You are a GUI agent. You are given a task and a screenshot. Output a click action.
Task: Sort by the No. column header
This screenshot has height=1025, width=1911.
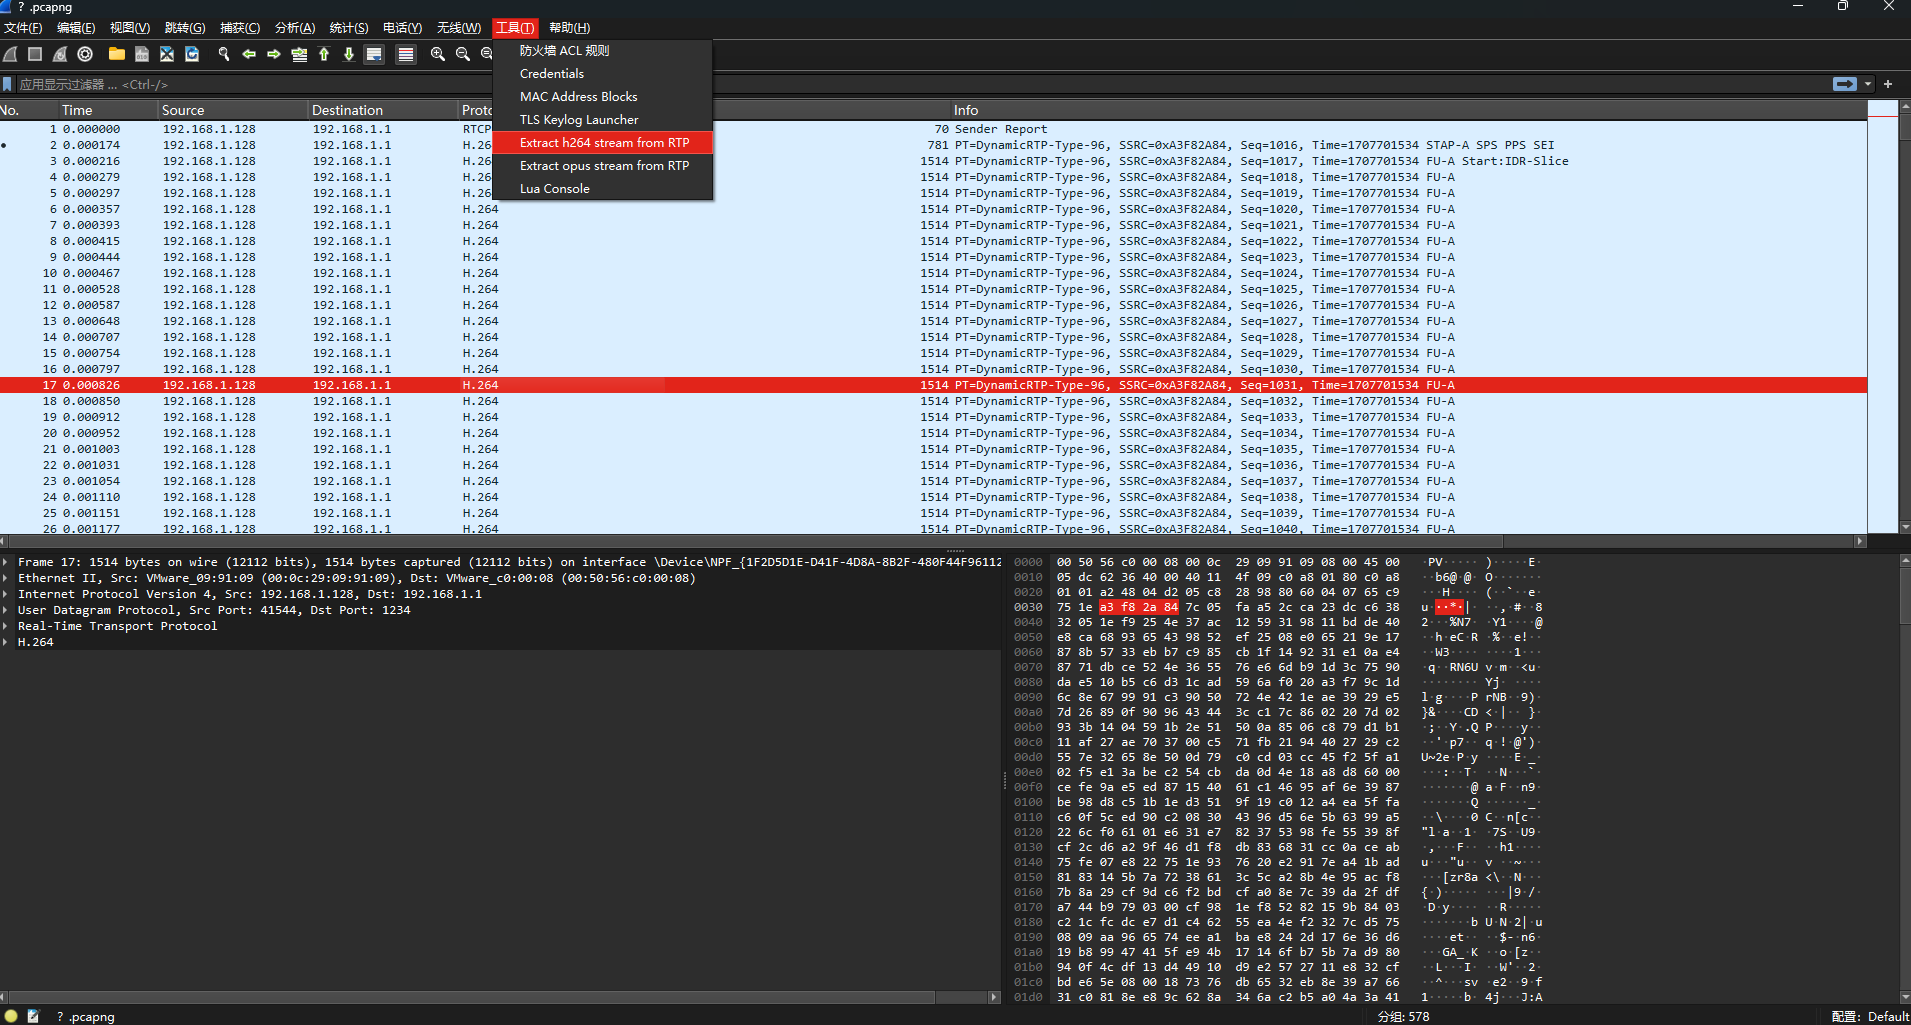(28, 110)
